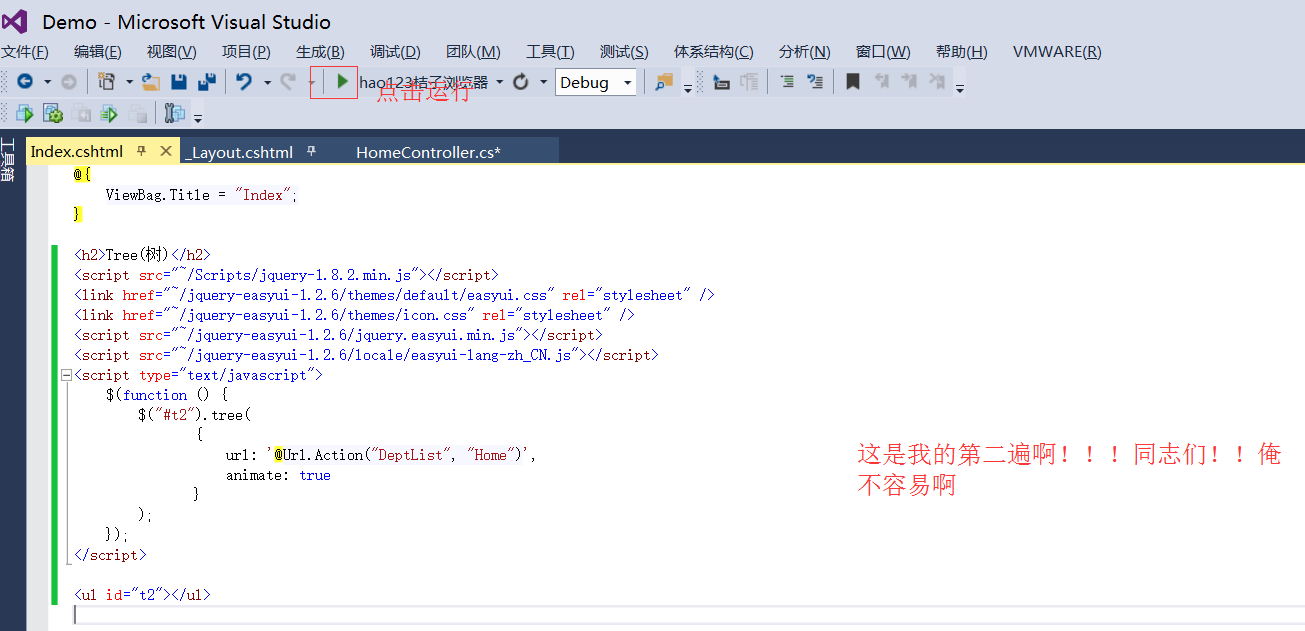Click the New Project toolbar icon
Image resolution: width=1305 pixels, height=631 pixels.
107,82
